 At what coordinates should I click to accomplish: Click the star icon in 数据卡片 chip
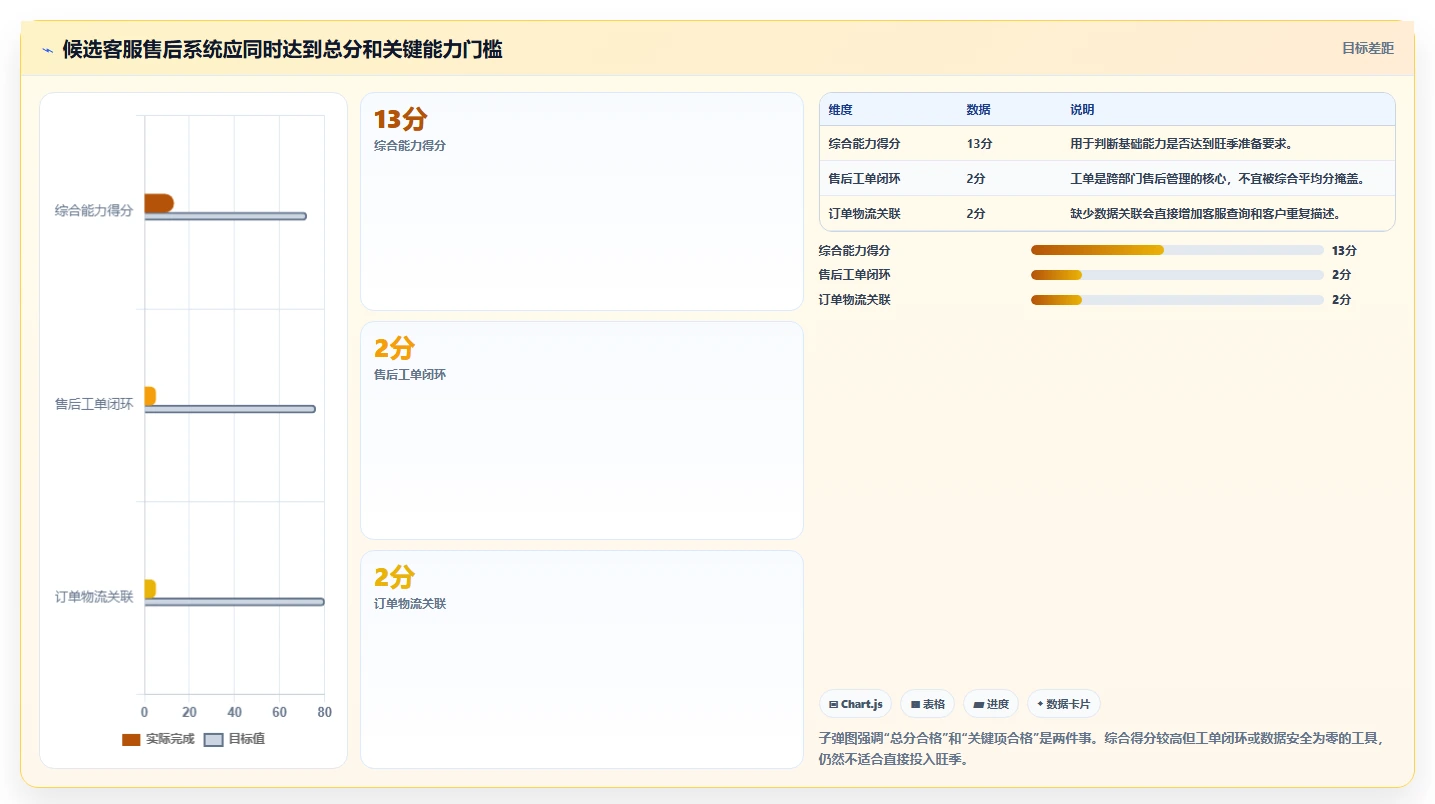[x=1040, y=704]
